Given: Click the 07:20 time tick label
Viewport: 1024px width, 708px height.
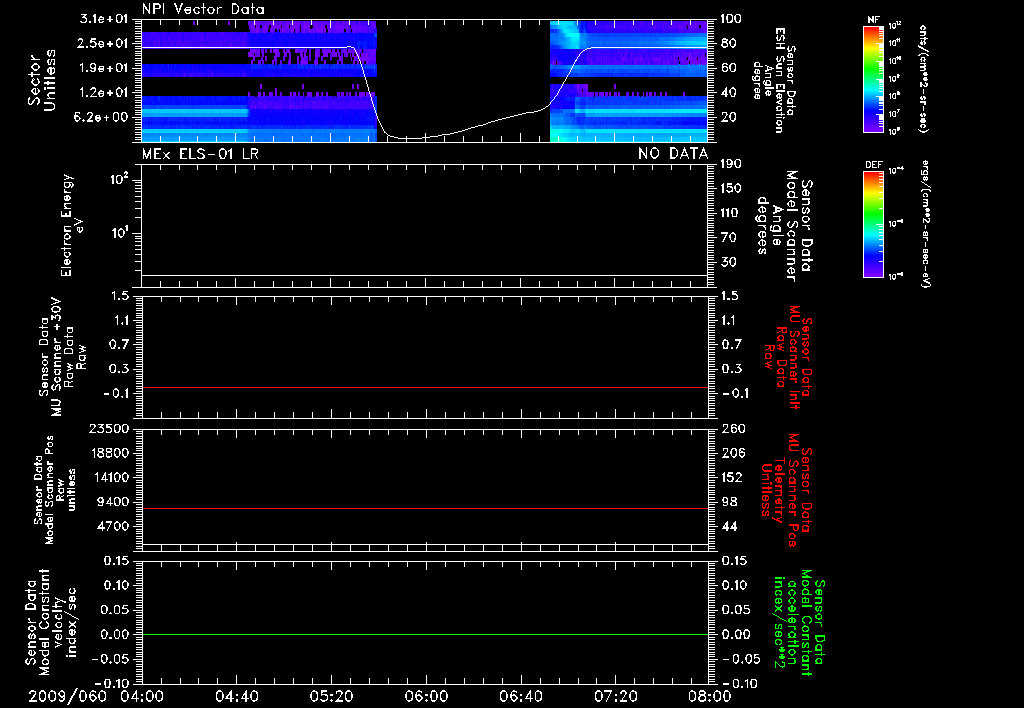Looking at the screenshot, I should click(615, 696).
